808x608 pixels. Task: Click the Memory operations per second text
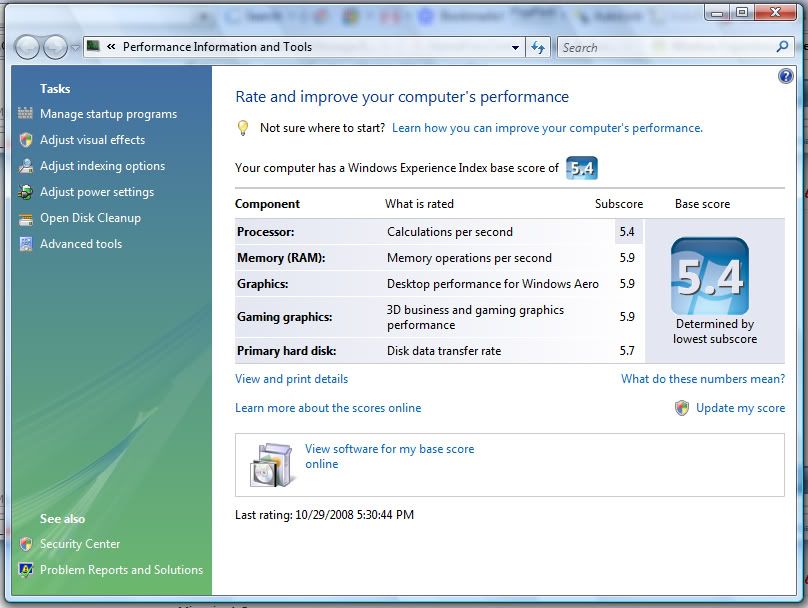469,258
